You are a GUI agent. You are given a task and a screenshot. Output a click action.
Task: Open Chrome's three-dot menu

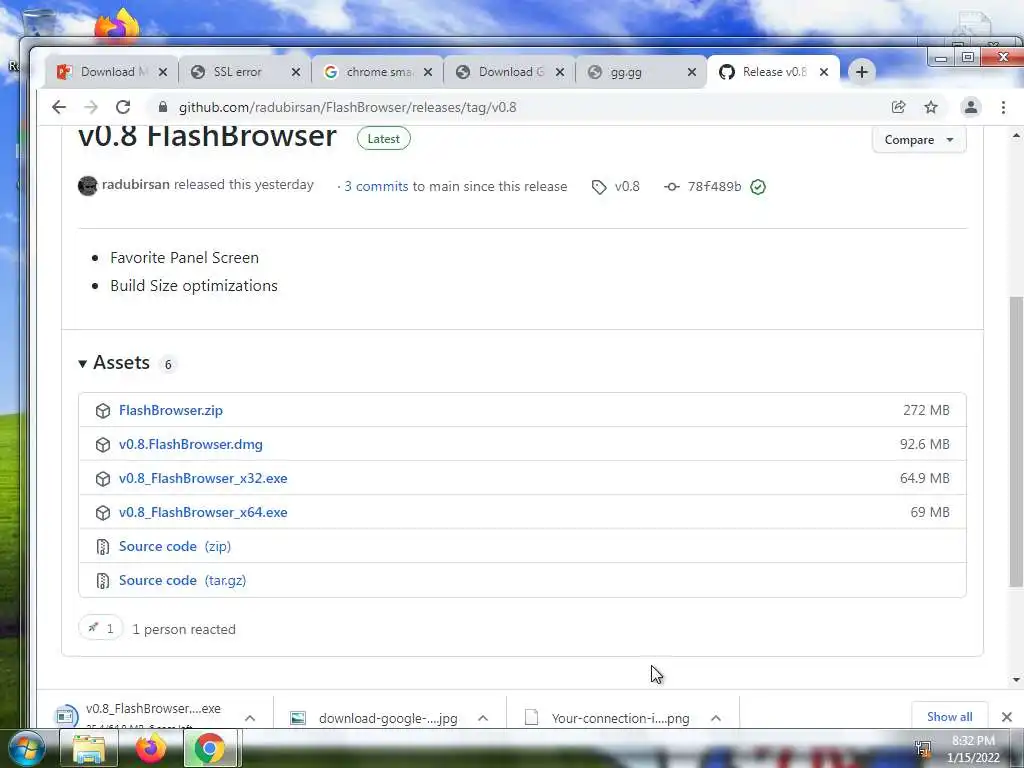1003,107
